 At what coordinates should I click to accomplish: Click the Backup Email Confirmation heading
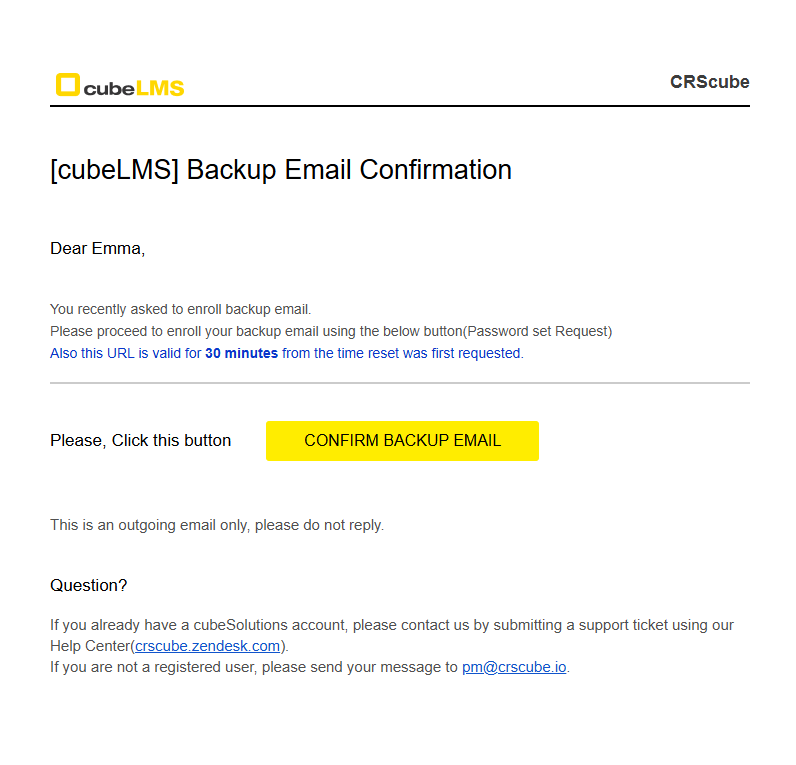coord(280,170)
